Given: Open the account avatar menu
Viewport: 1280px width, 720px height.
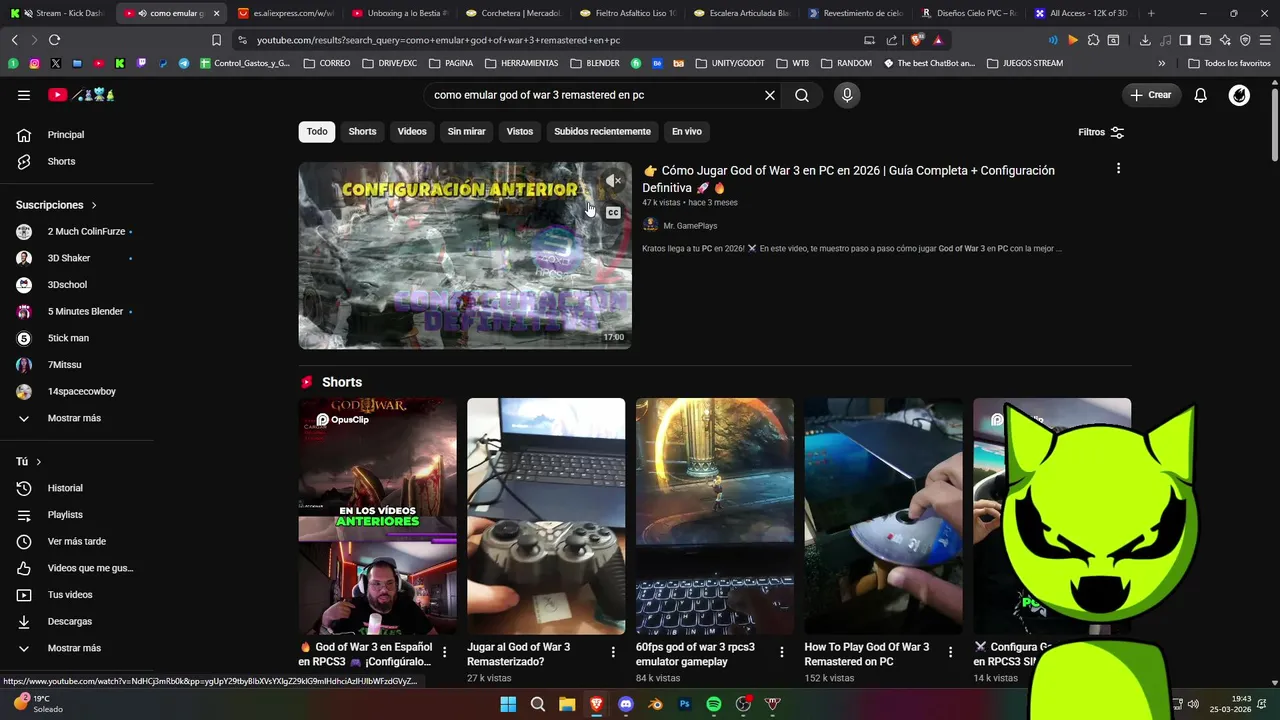Looking at the screenshot, I should point(1239,95).
